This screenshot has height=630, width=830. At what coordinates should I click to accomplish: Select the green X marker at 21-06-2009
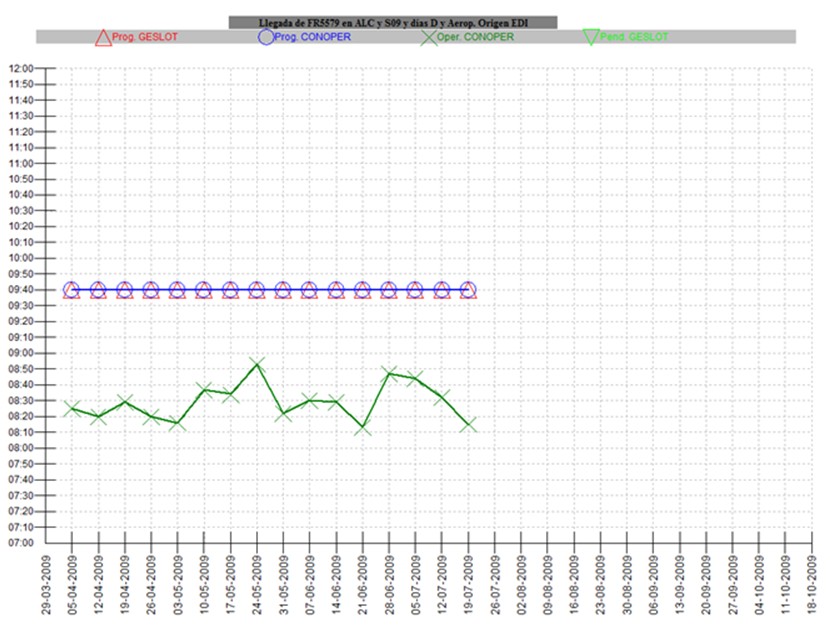[x=362, y=427]
